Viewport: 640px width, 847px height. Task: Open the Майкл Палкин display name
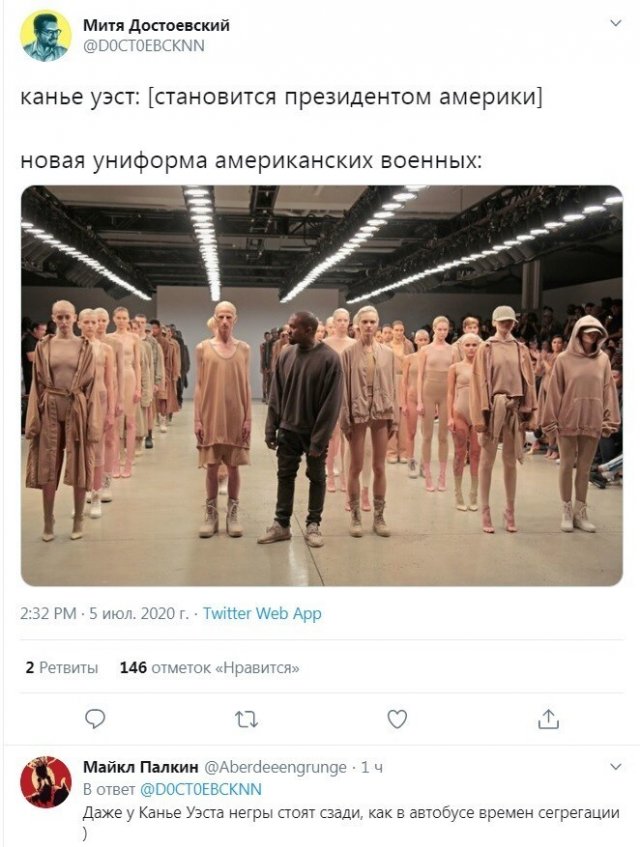tap(140, 767)
